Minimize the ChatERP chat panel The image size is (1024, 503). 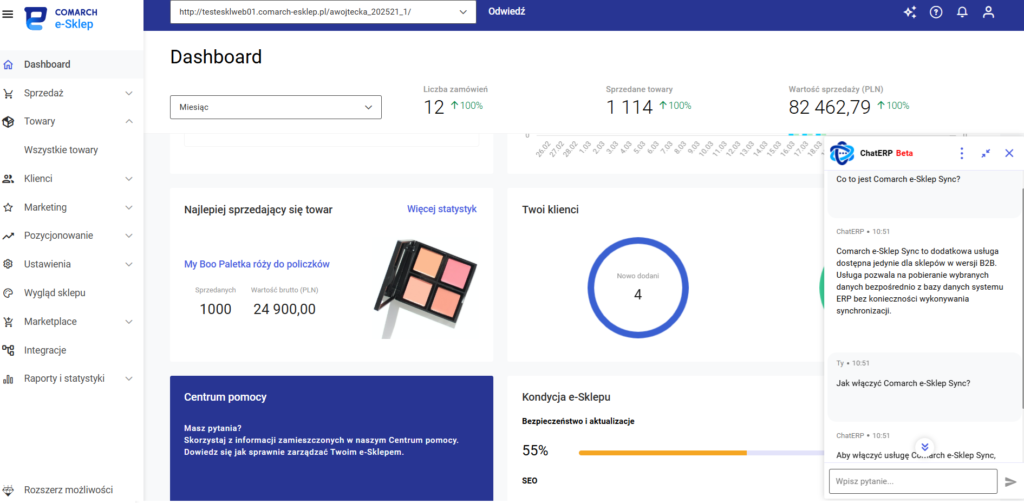point(985,153)
